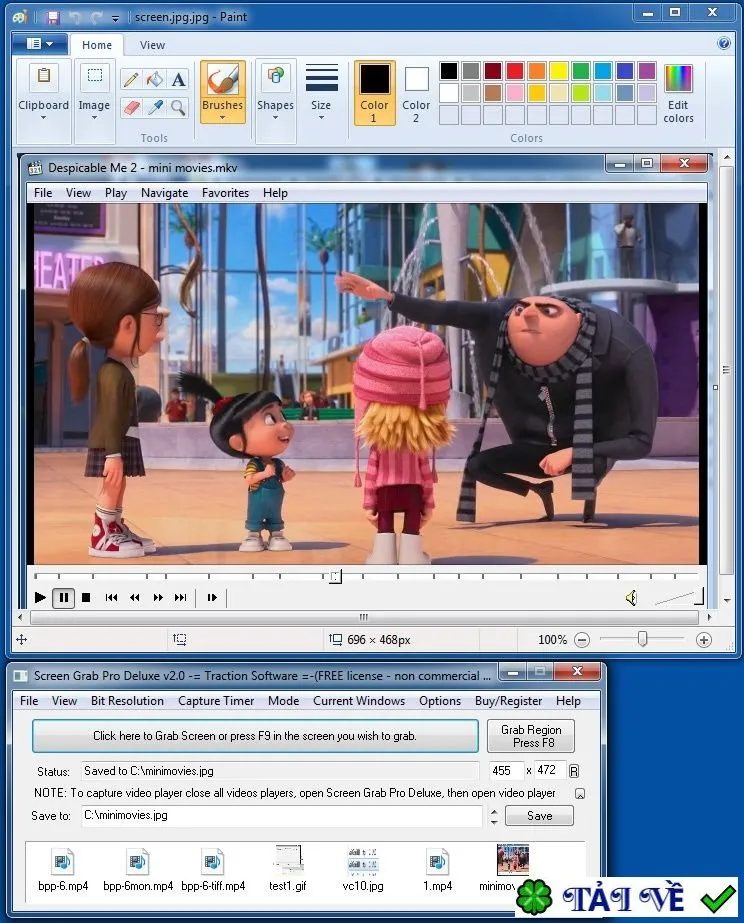The image size is (744, 923).
Task: Open the test1.gif thumbnail
Action: pyautogui.click(x=288, y=861)
